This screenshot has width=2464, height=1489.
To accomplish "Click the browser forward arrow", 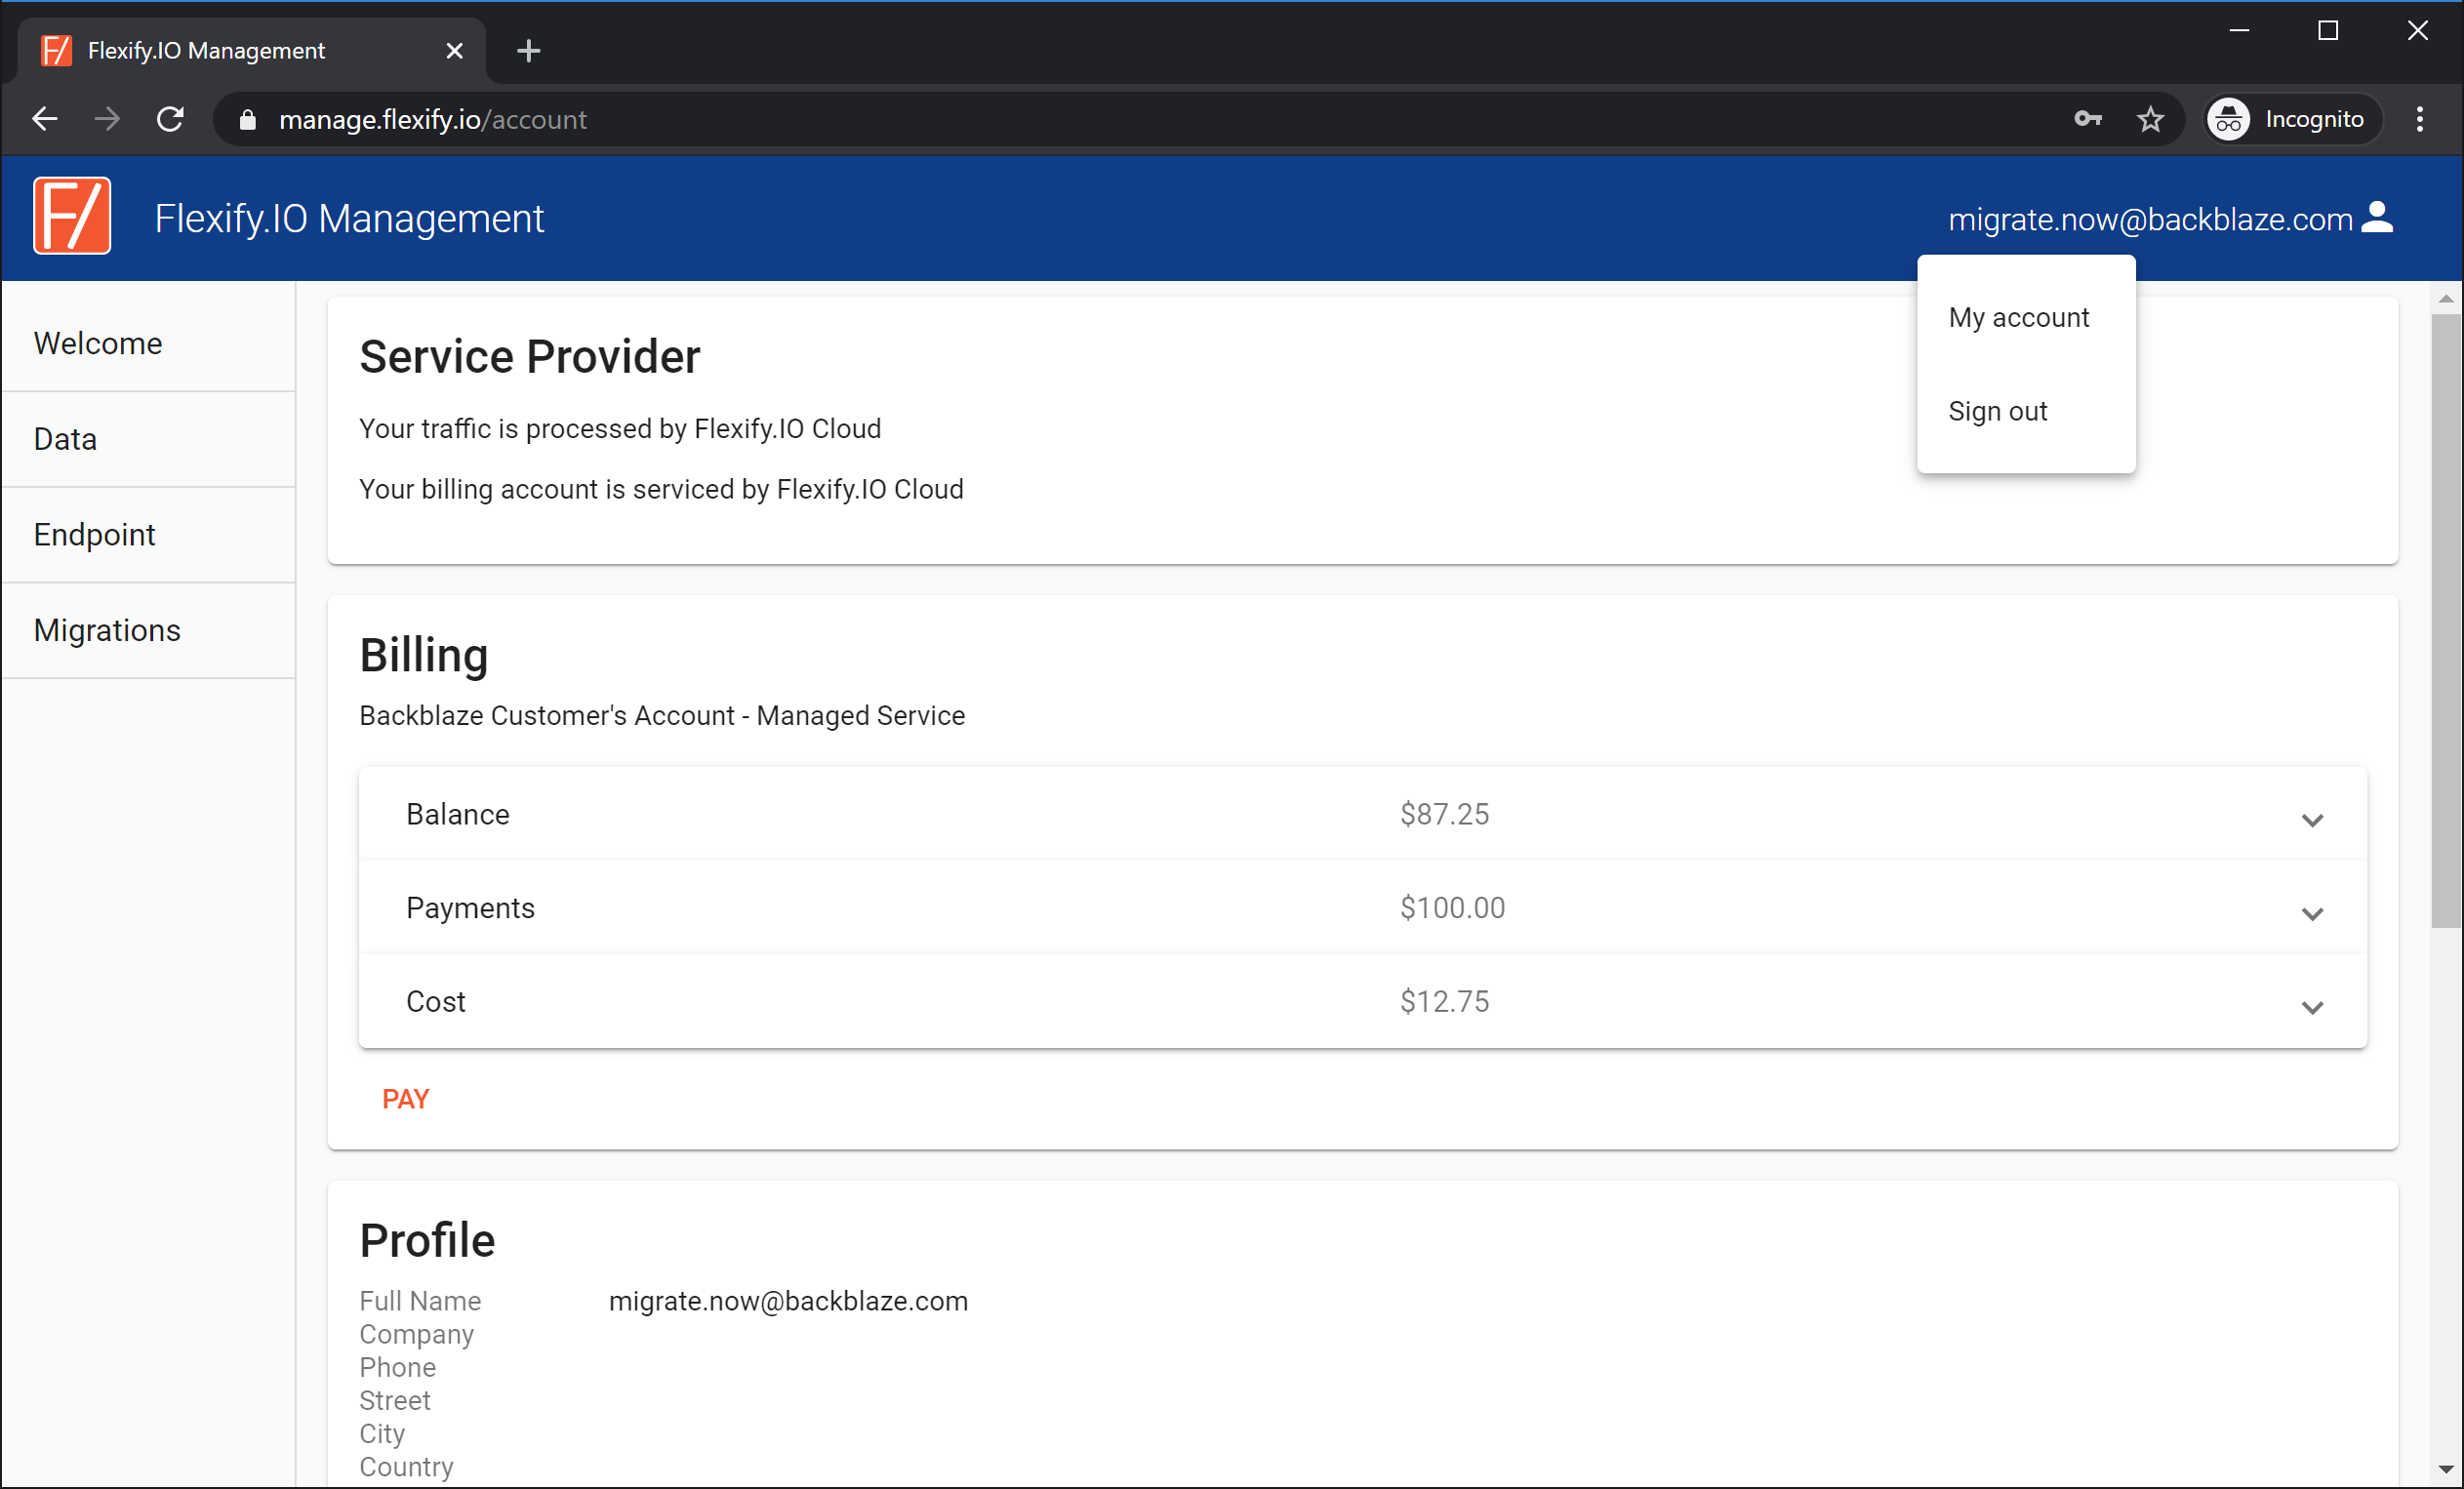I will (x=107, y=119).
